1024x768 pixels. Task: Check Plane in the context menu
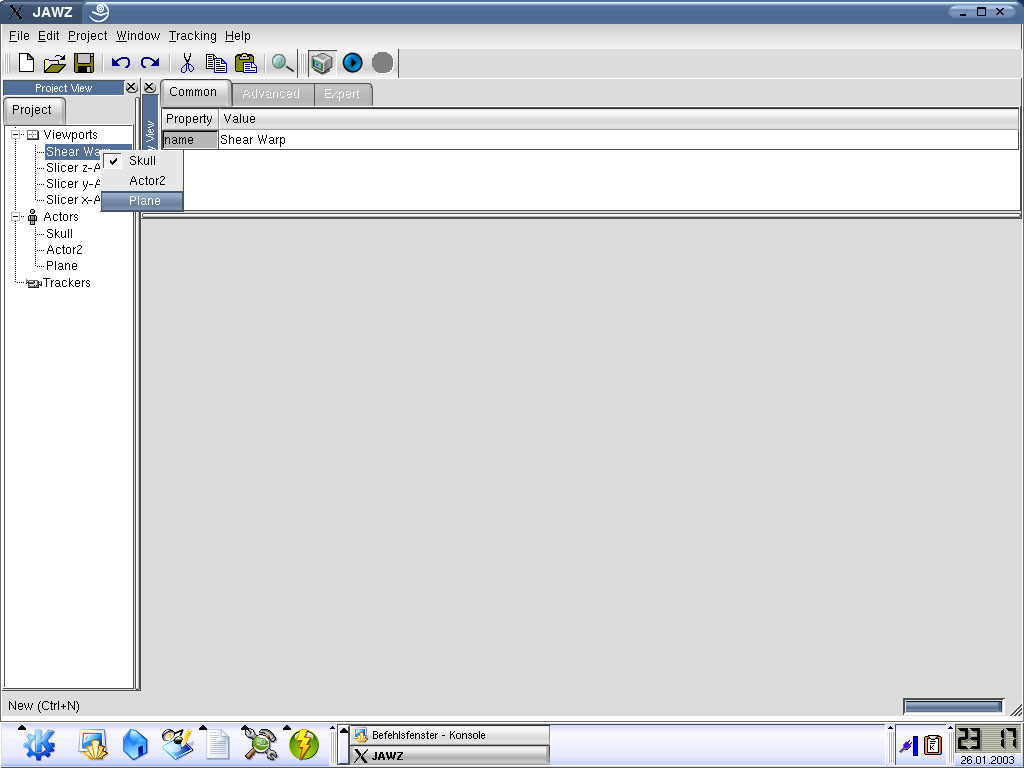click(144, 201)
